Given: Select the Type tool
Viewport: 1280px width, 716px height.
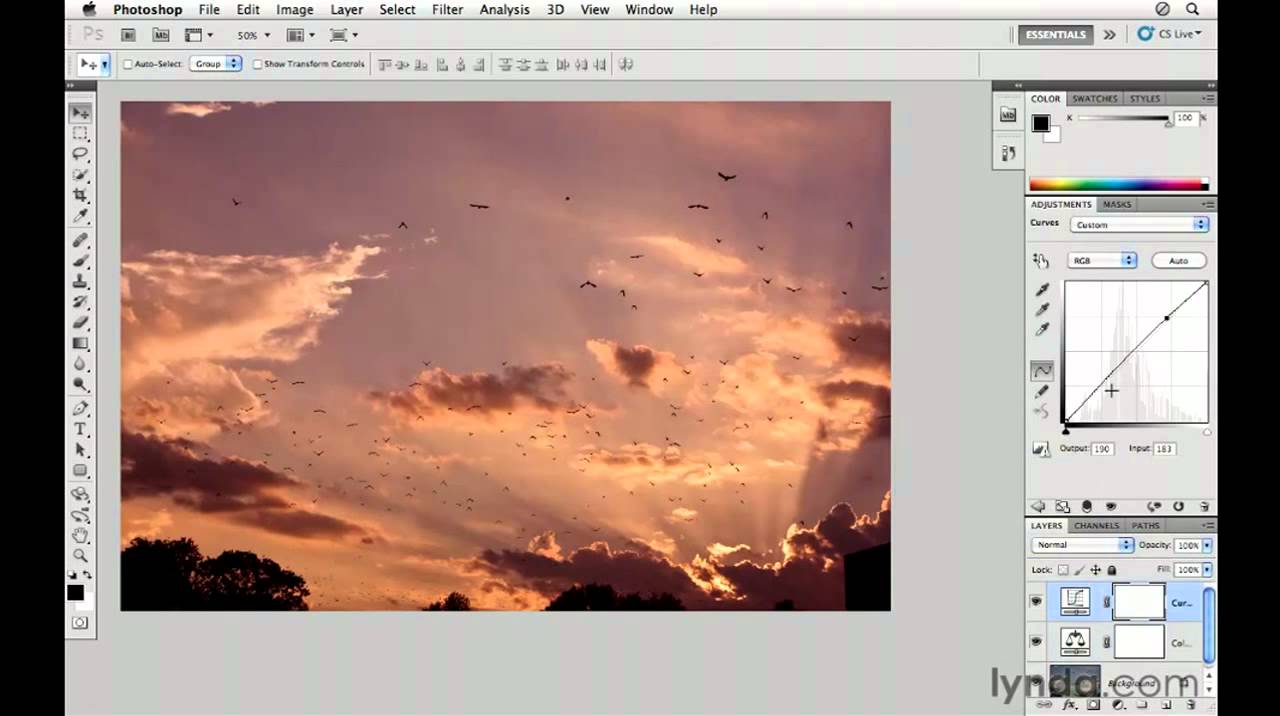Looking at the screenshot, I should [80, 429].
